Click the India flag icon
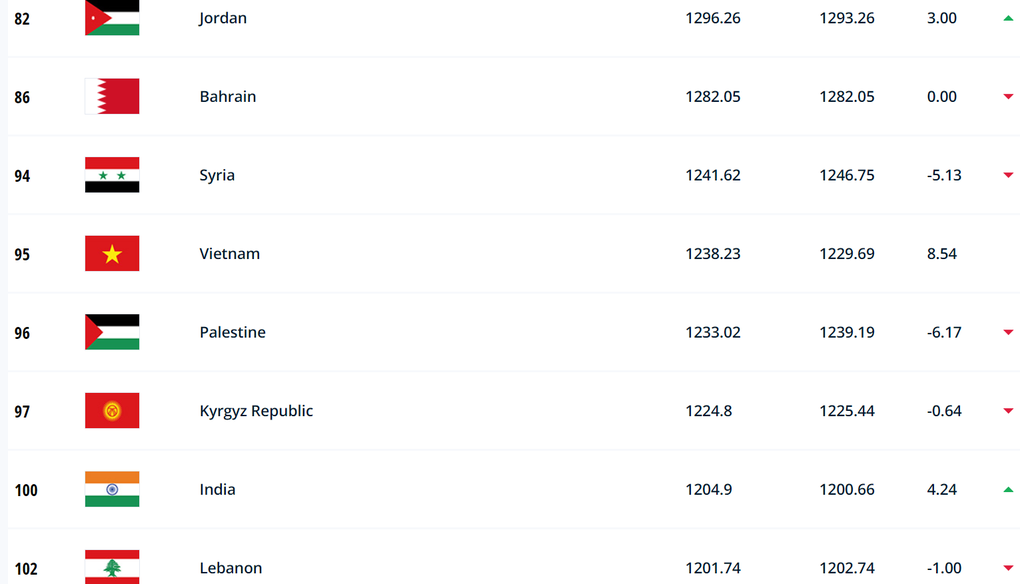 click(x=112, y=489)
